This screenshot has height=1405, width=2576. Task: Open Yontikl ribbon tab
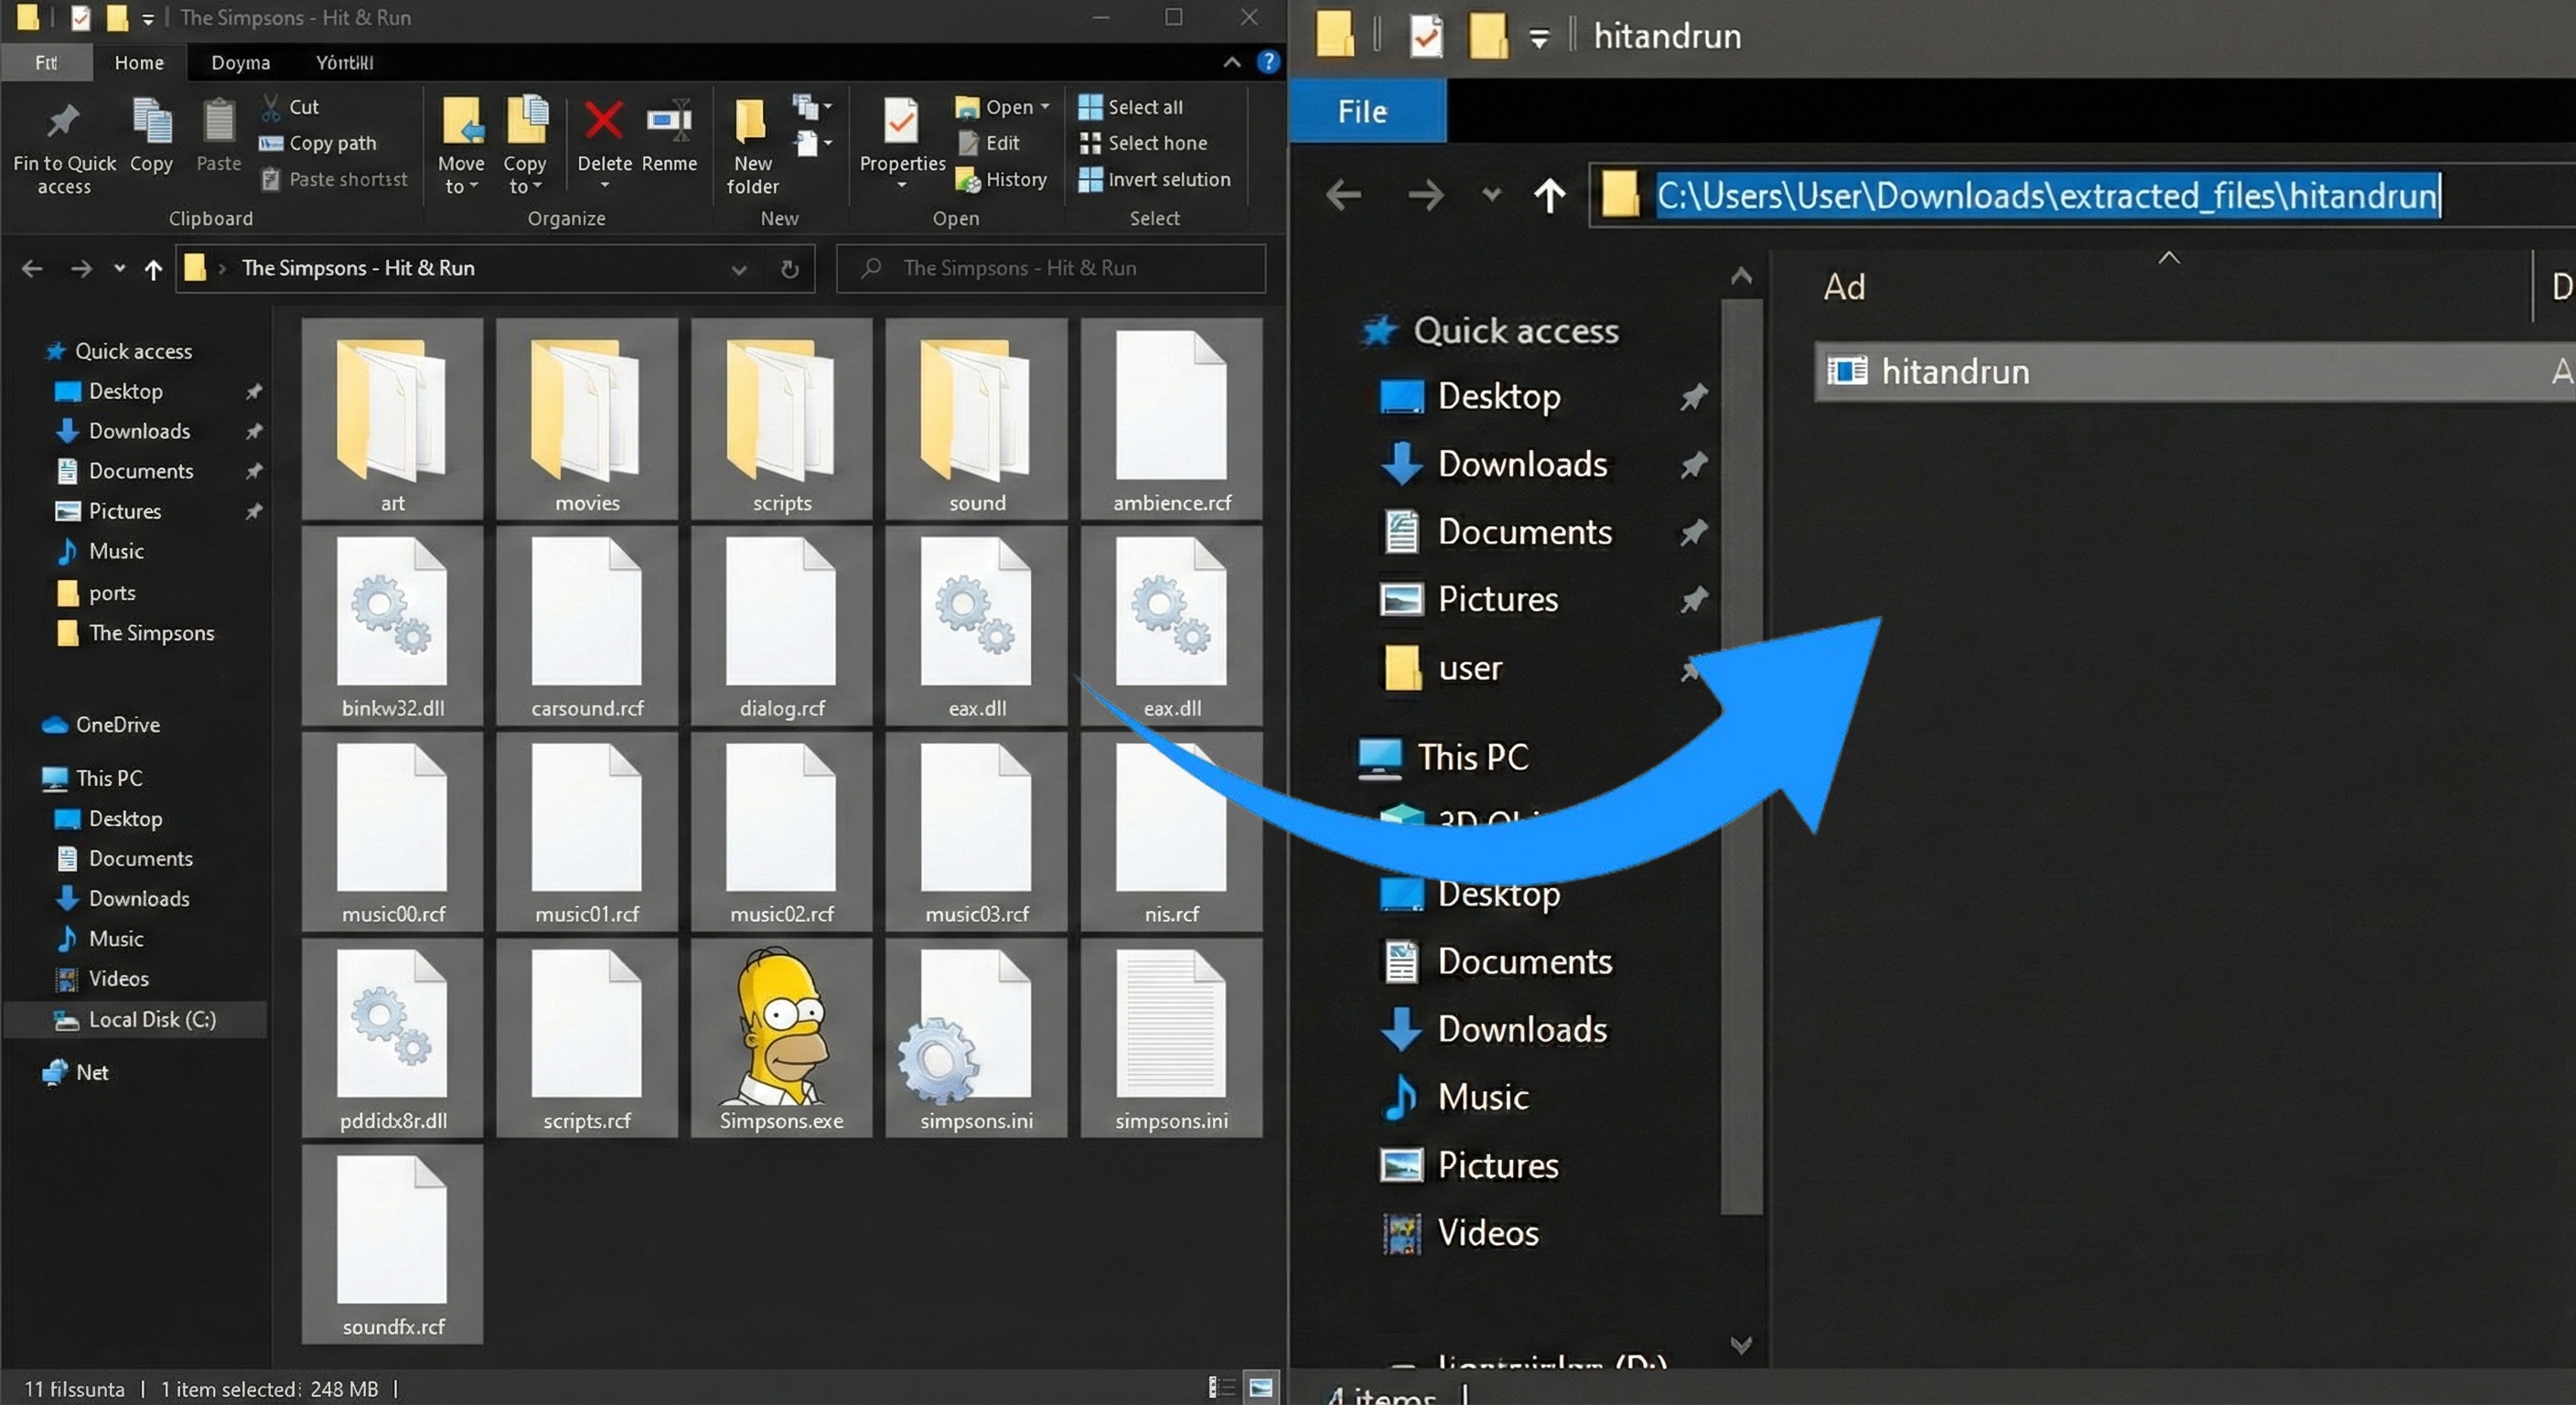[344, 62]
